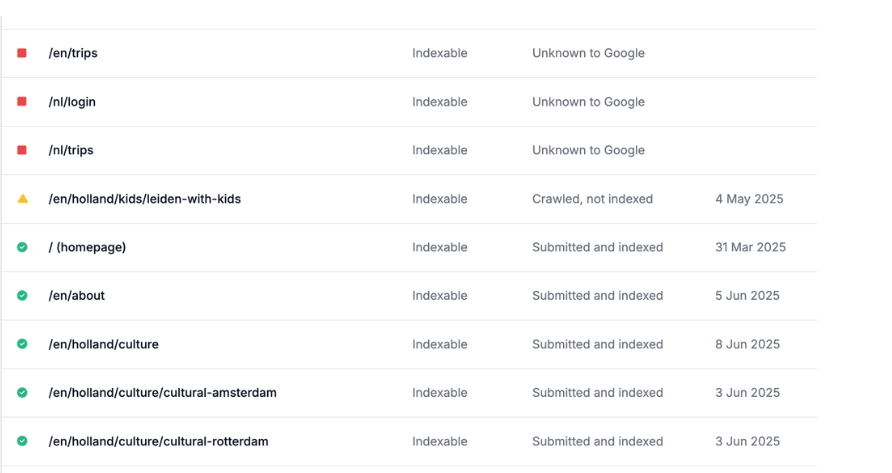Viewport: 892px width, 473px height.
Task: Click green check icon for cultural-amsterdam
Action: point(22,393)
